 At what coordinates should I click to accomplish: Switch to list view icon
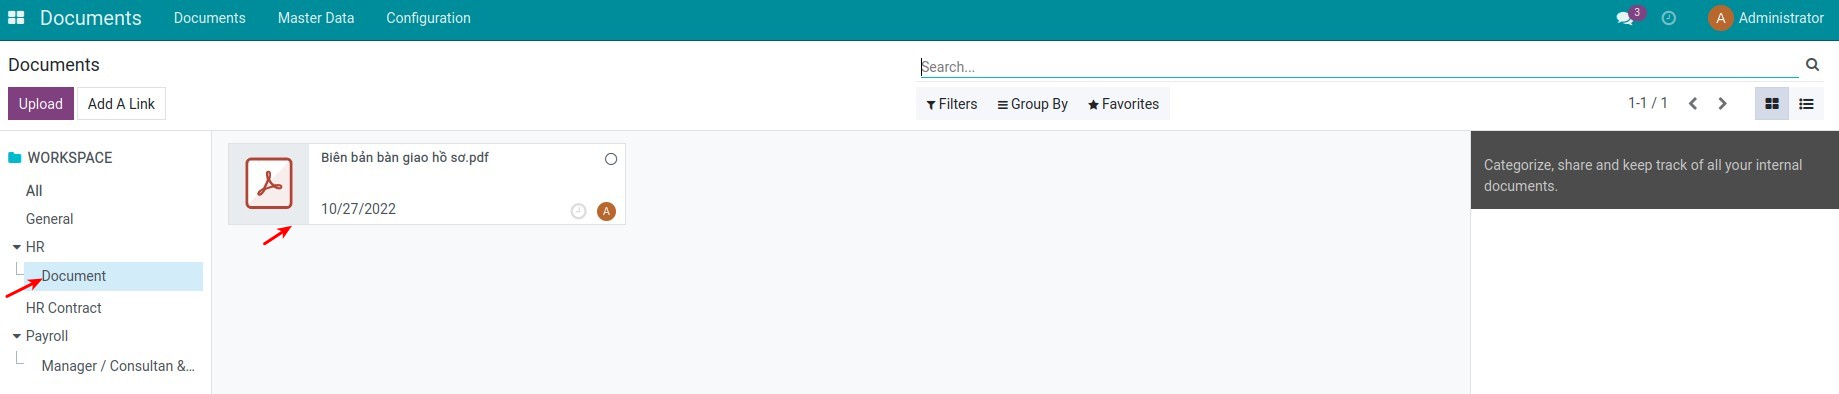point(1806,104)
